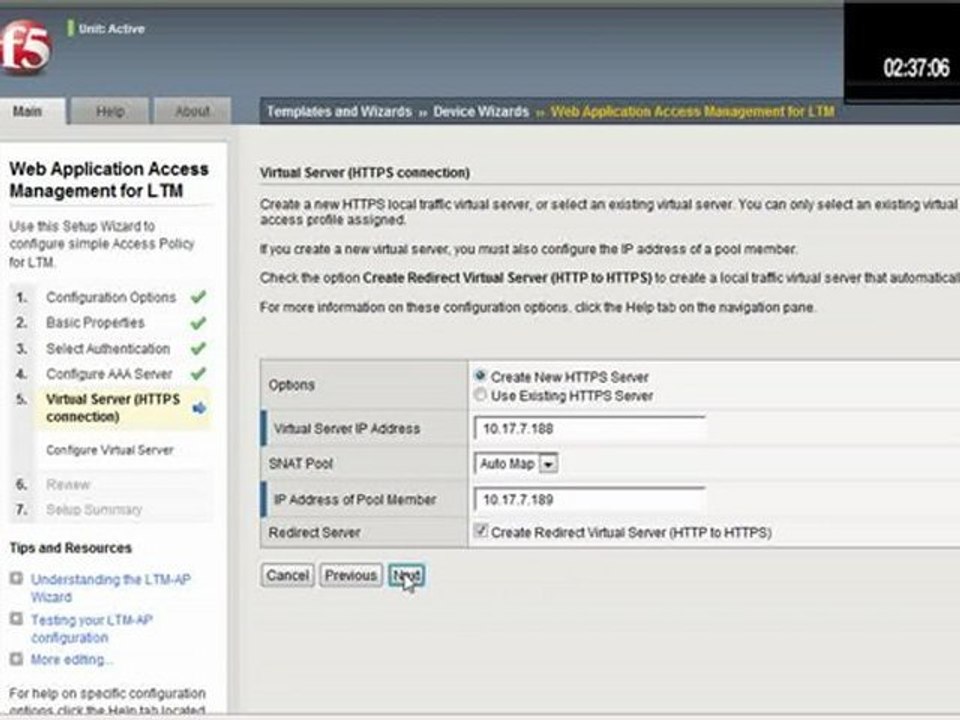Select step 7 Setup Summary
The image size is (960, 720).
(x=94, y=510)
